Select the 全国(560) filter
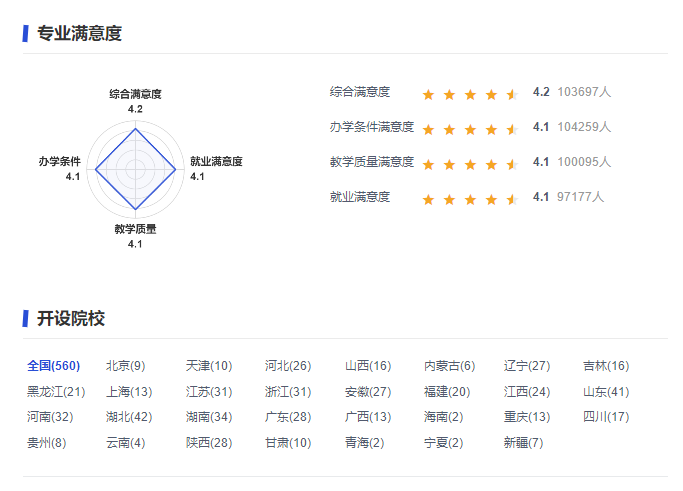The height and width of the screenshot is (491, 683). [53, 366]
